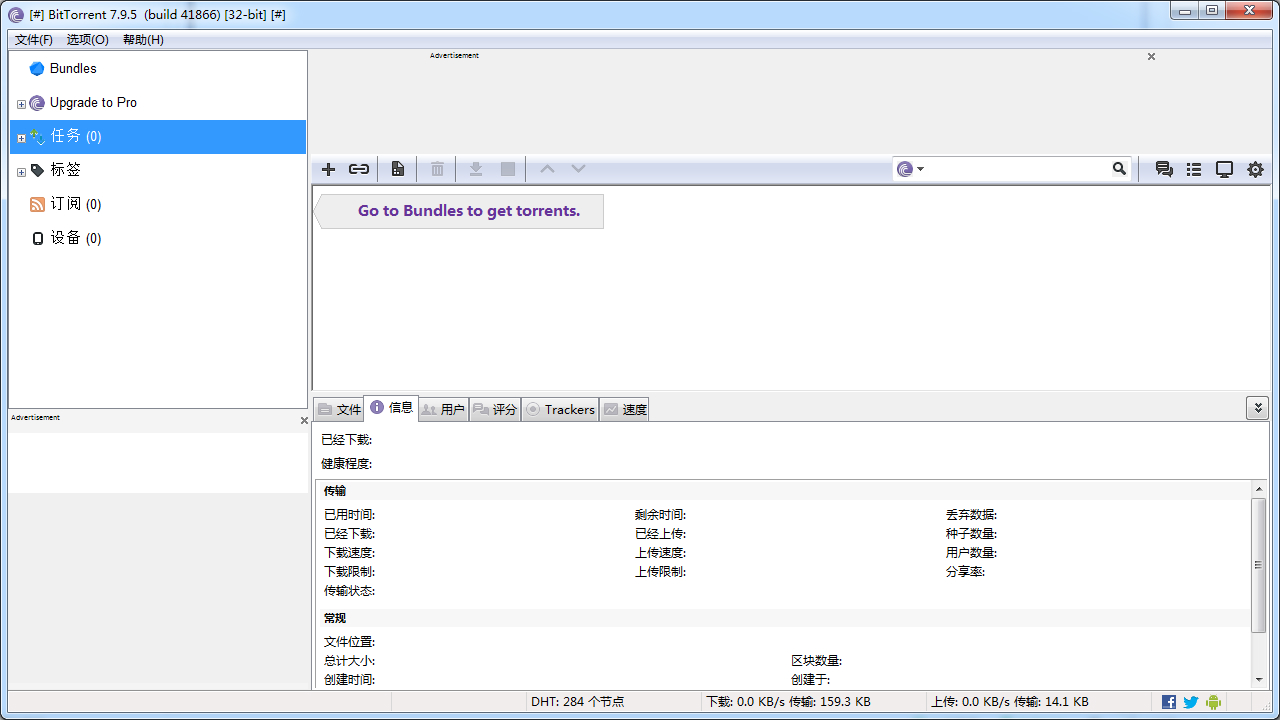
Task: Click the torrent search input field
Action: 1017,169
